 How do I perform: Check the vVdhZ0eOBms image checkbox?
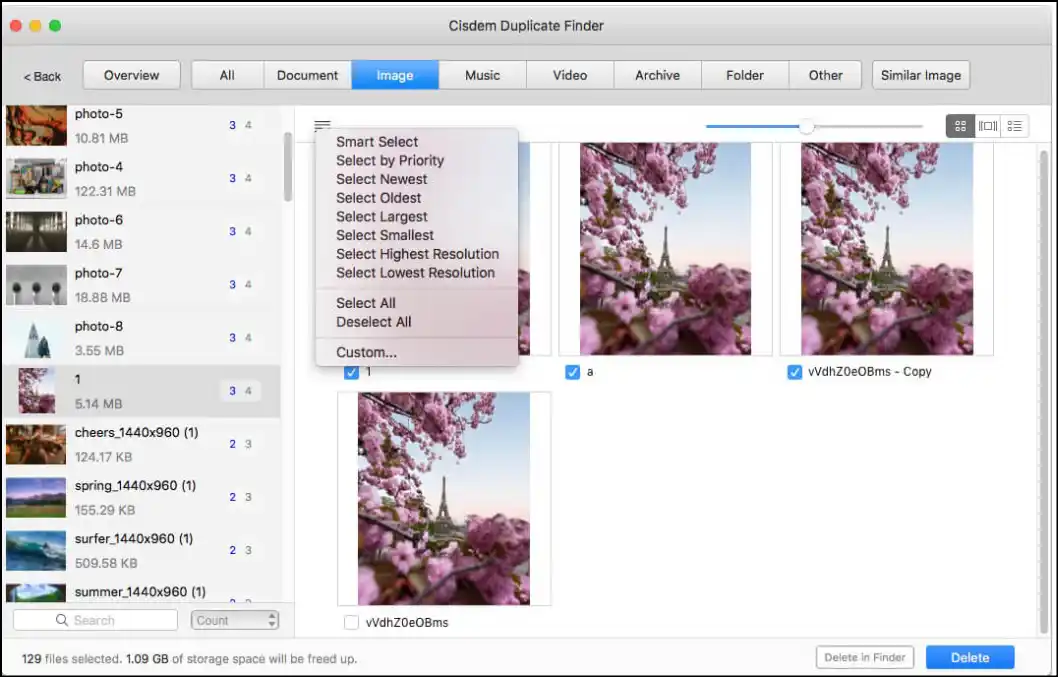pos(352,622)
